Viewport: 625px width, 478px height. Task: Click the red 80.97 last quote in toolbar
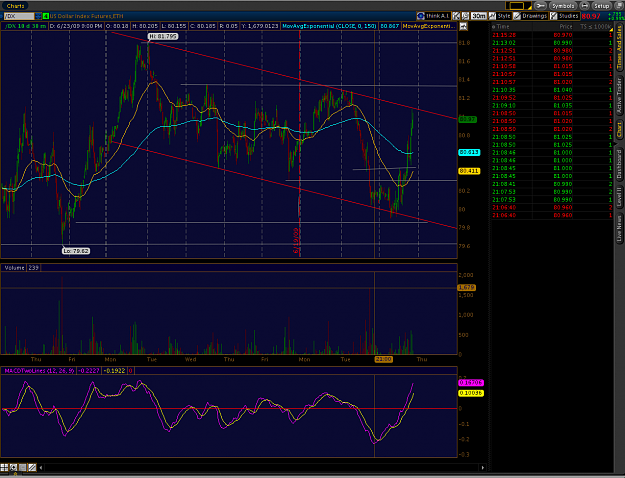[591, 16]
